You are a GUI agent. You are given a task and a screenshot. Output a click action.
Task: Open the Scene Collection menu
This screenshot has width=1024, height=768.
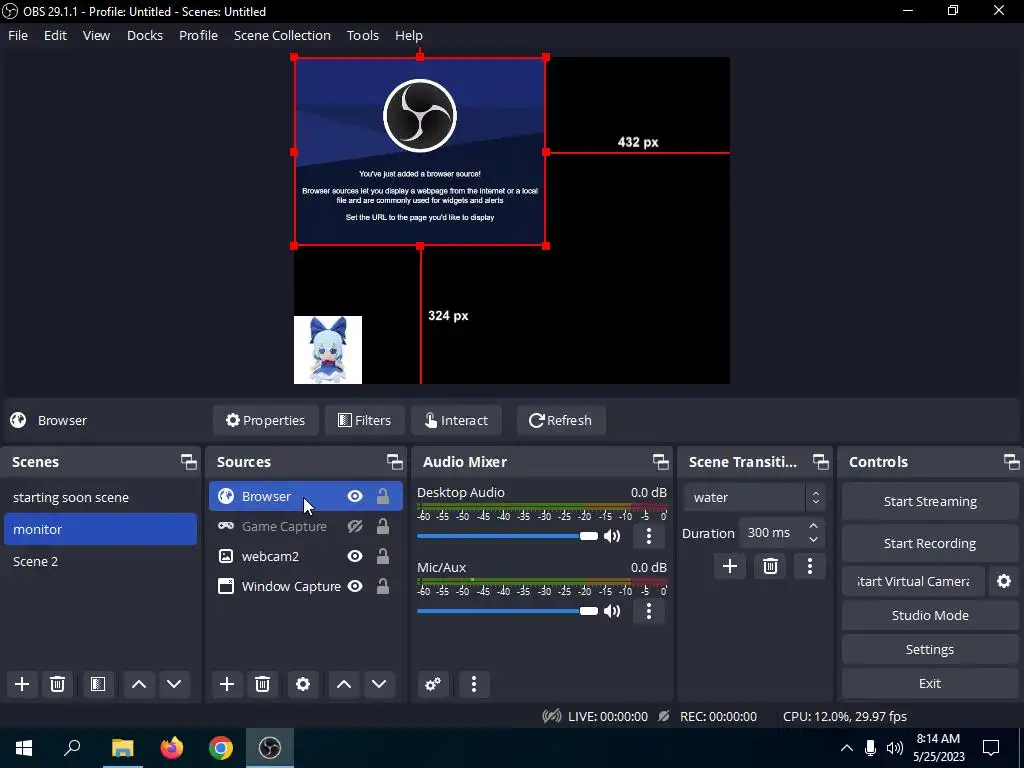click(x=282, y=35)
